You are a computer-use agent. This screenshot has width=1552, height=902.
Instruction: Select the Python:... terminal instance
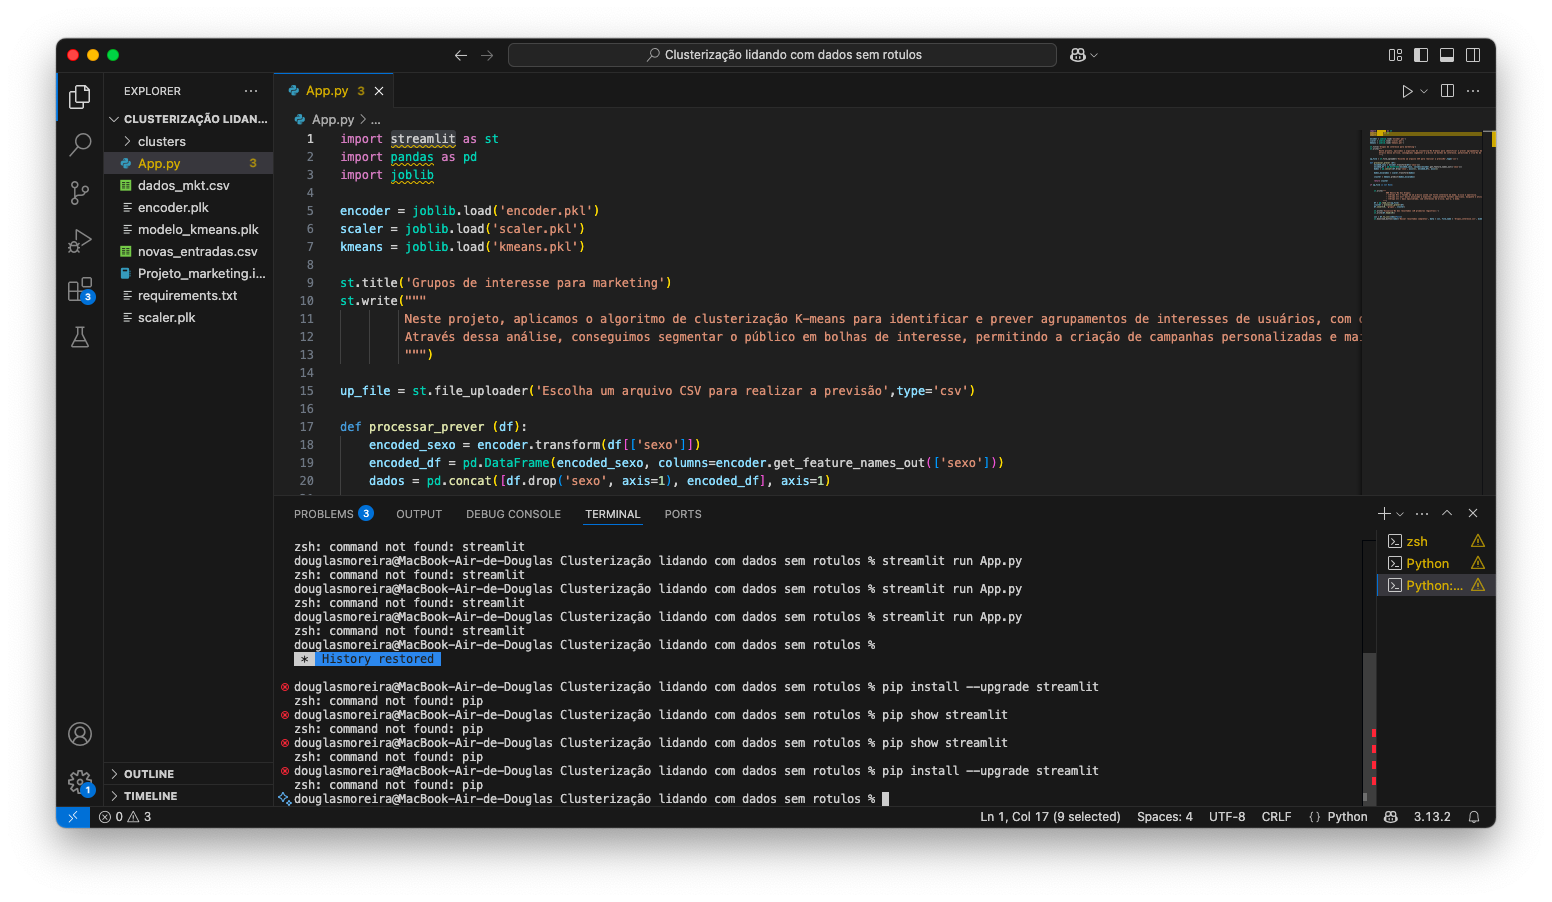tap(1436, 585)
